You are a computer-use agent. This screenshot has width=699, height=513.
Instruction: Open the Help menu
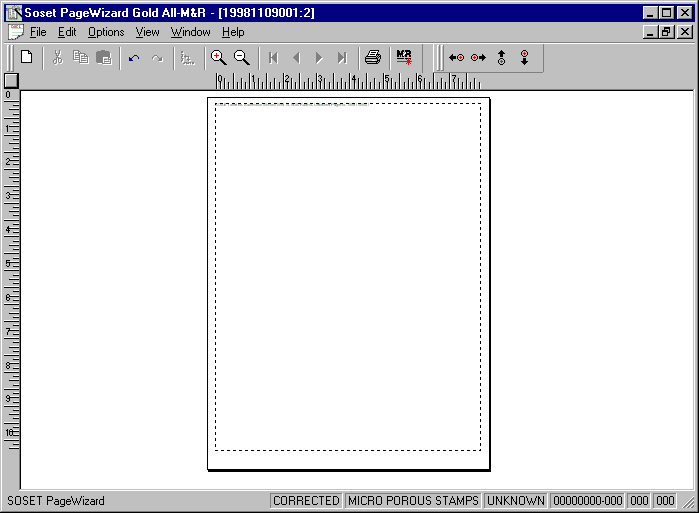(233, 32)
